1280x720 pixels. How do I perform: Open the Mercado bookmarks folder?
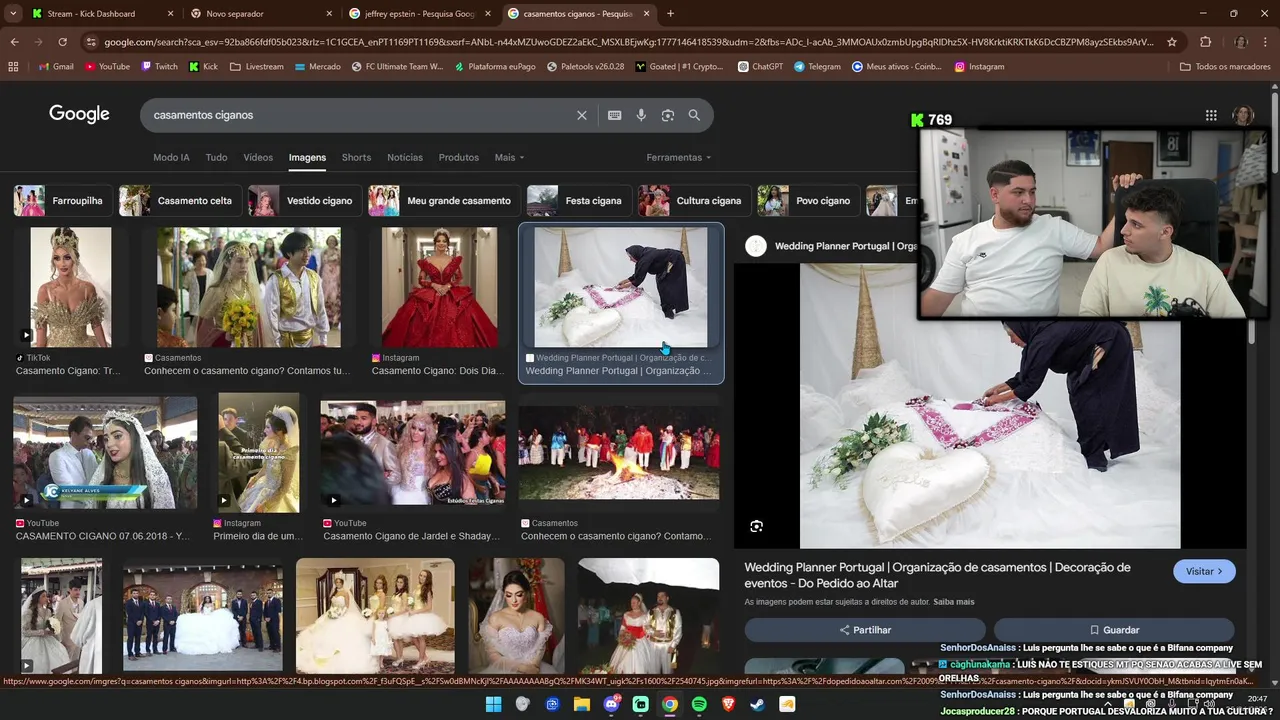317,67
